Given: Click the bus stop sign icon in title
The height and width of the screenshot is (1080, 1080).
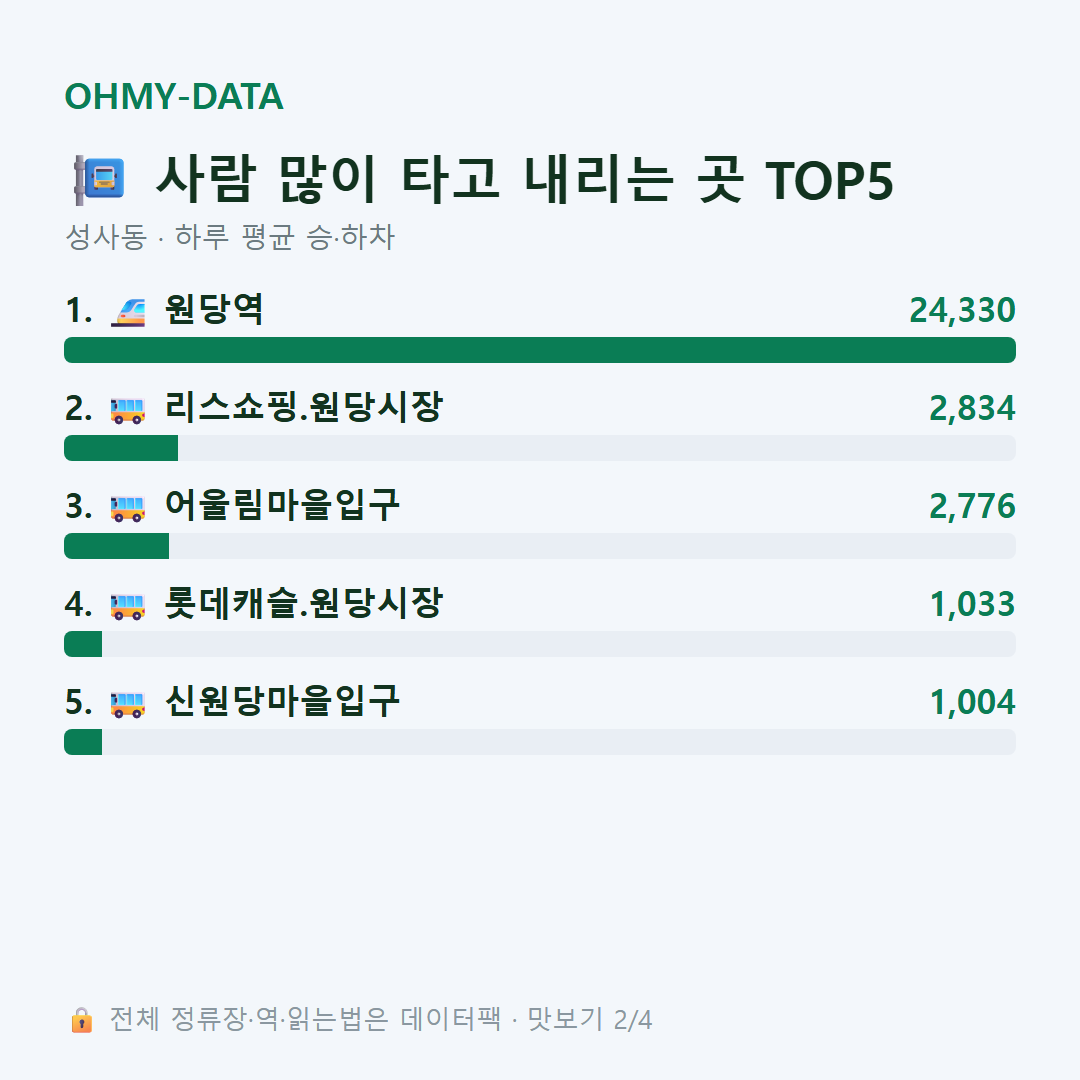Looking at the screenshot, I should tap(100, 180).
